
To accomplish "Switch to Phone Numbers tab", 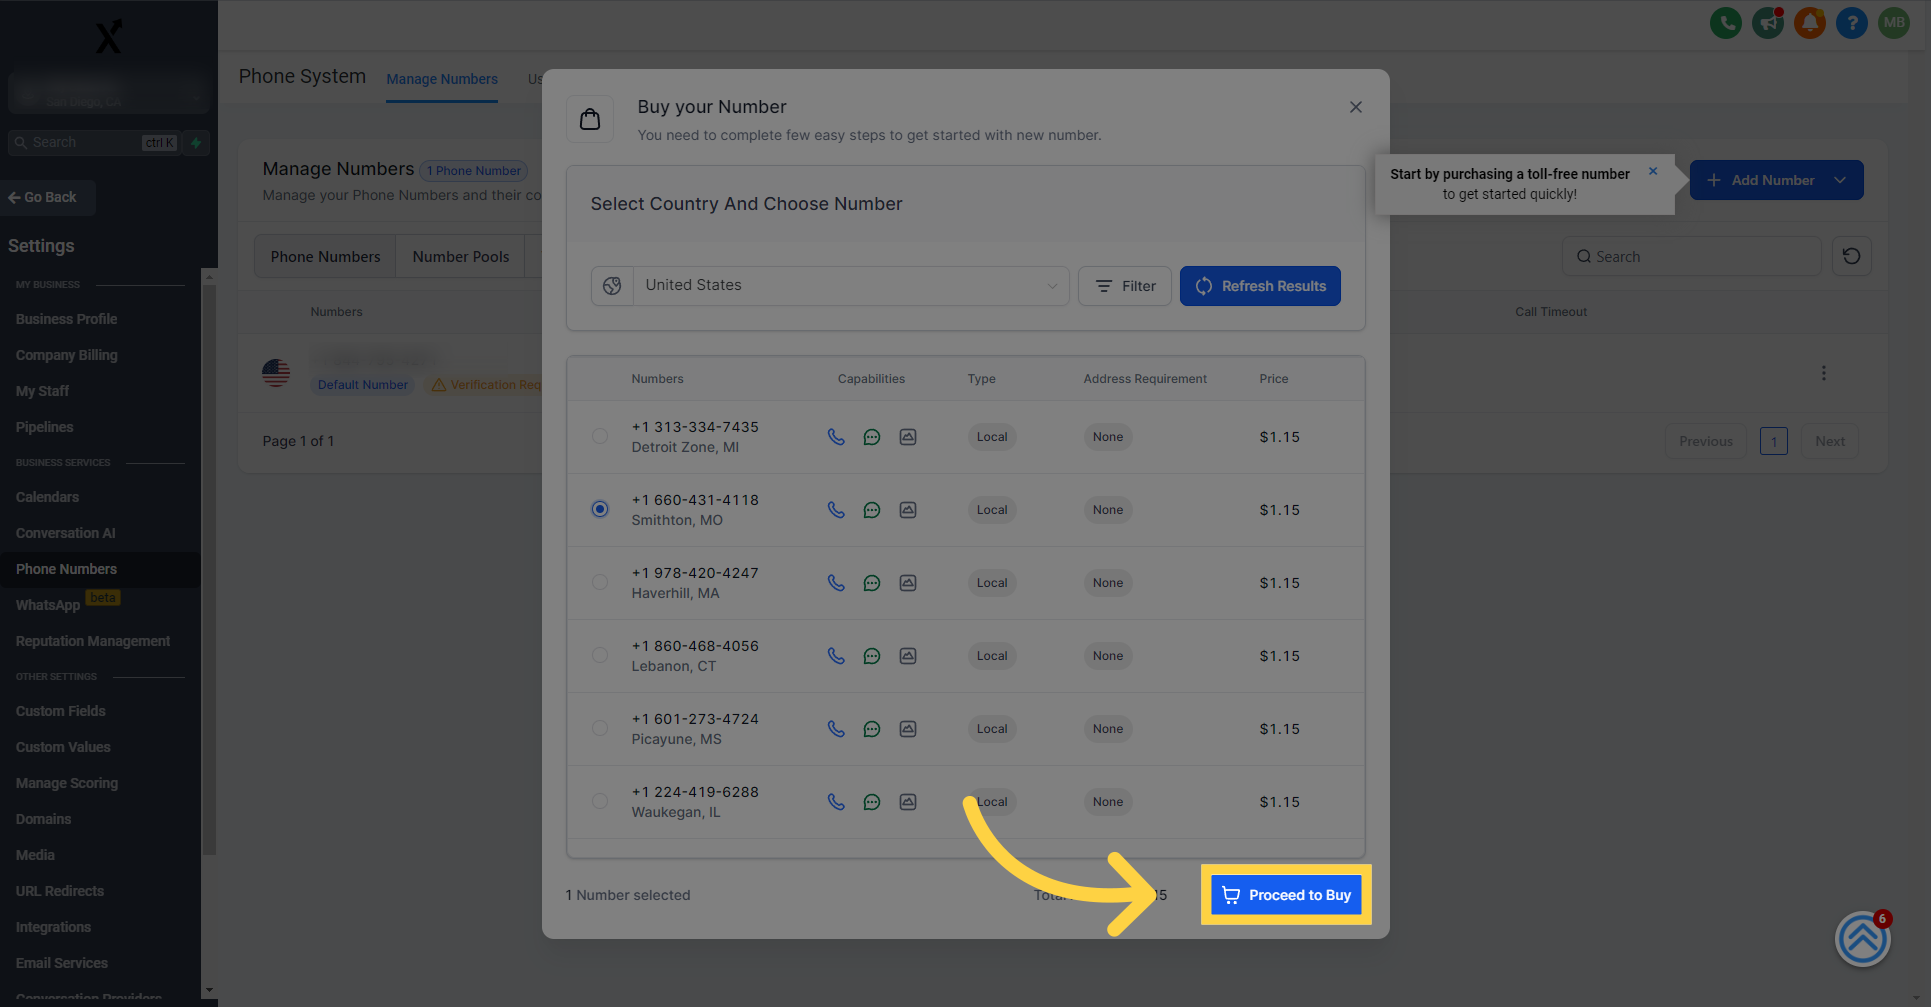I will (x=325, y=257).
